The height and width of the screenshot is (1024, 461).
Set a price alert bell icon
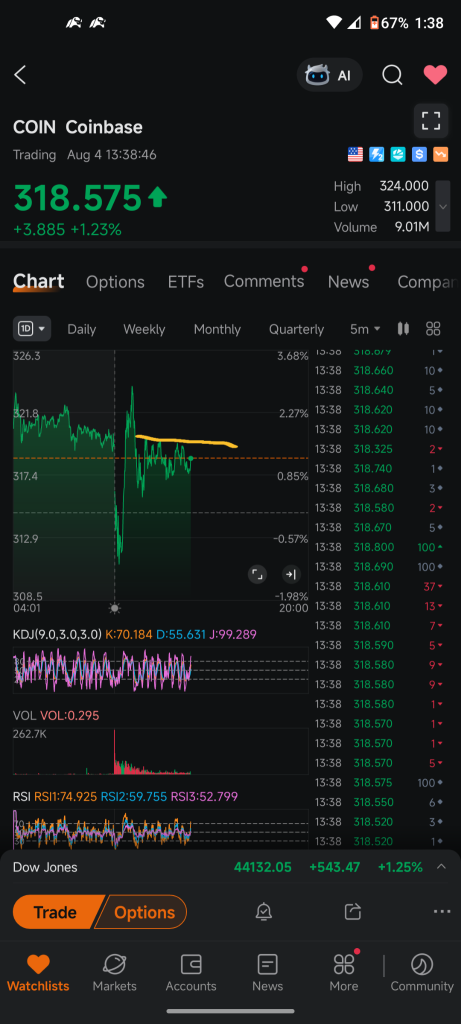pos(264,912)
